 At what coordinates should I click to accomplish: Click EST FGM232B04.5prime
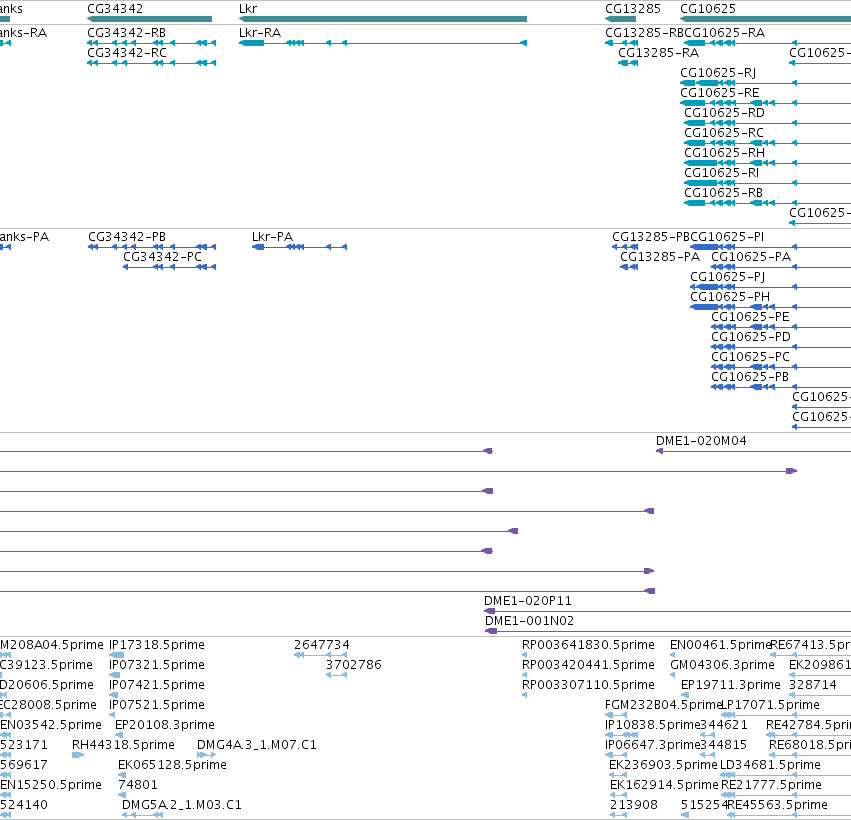663,705
